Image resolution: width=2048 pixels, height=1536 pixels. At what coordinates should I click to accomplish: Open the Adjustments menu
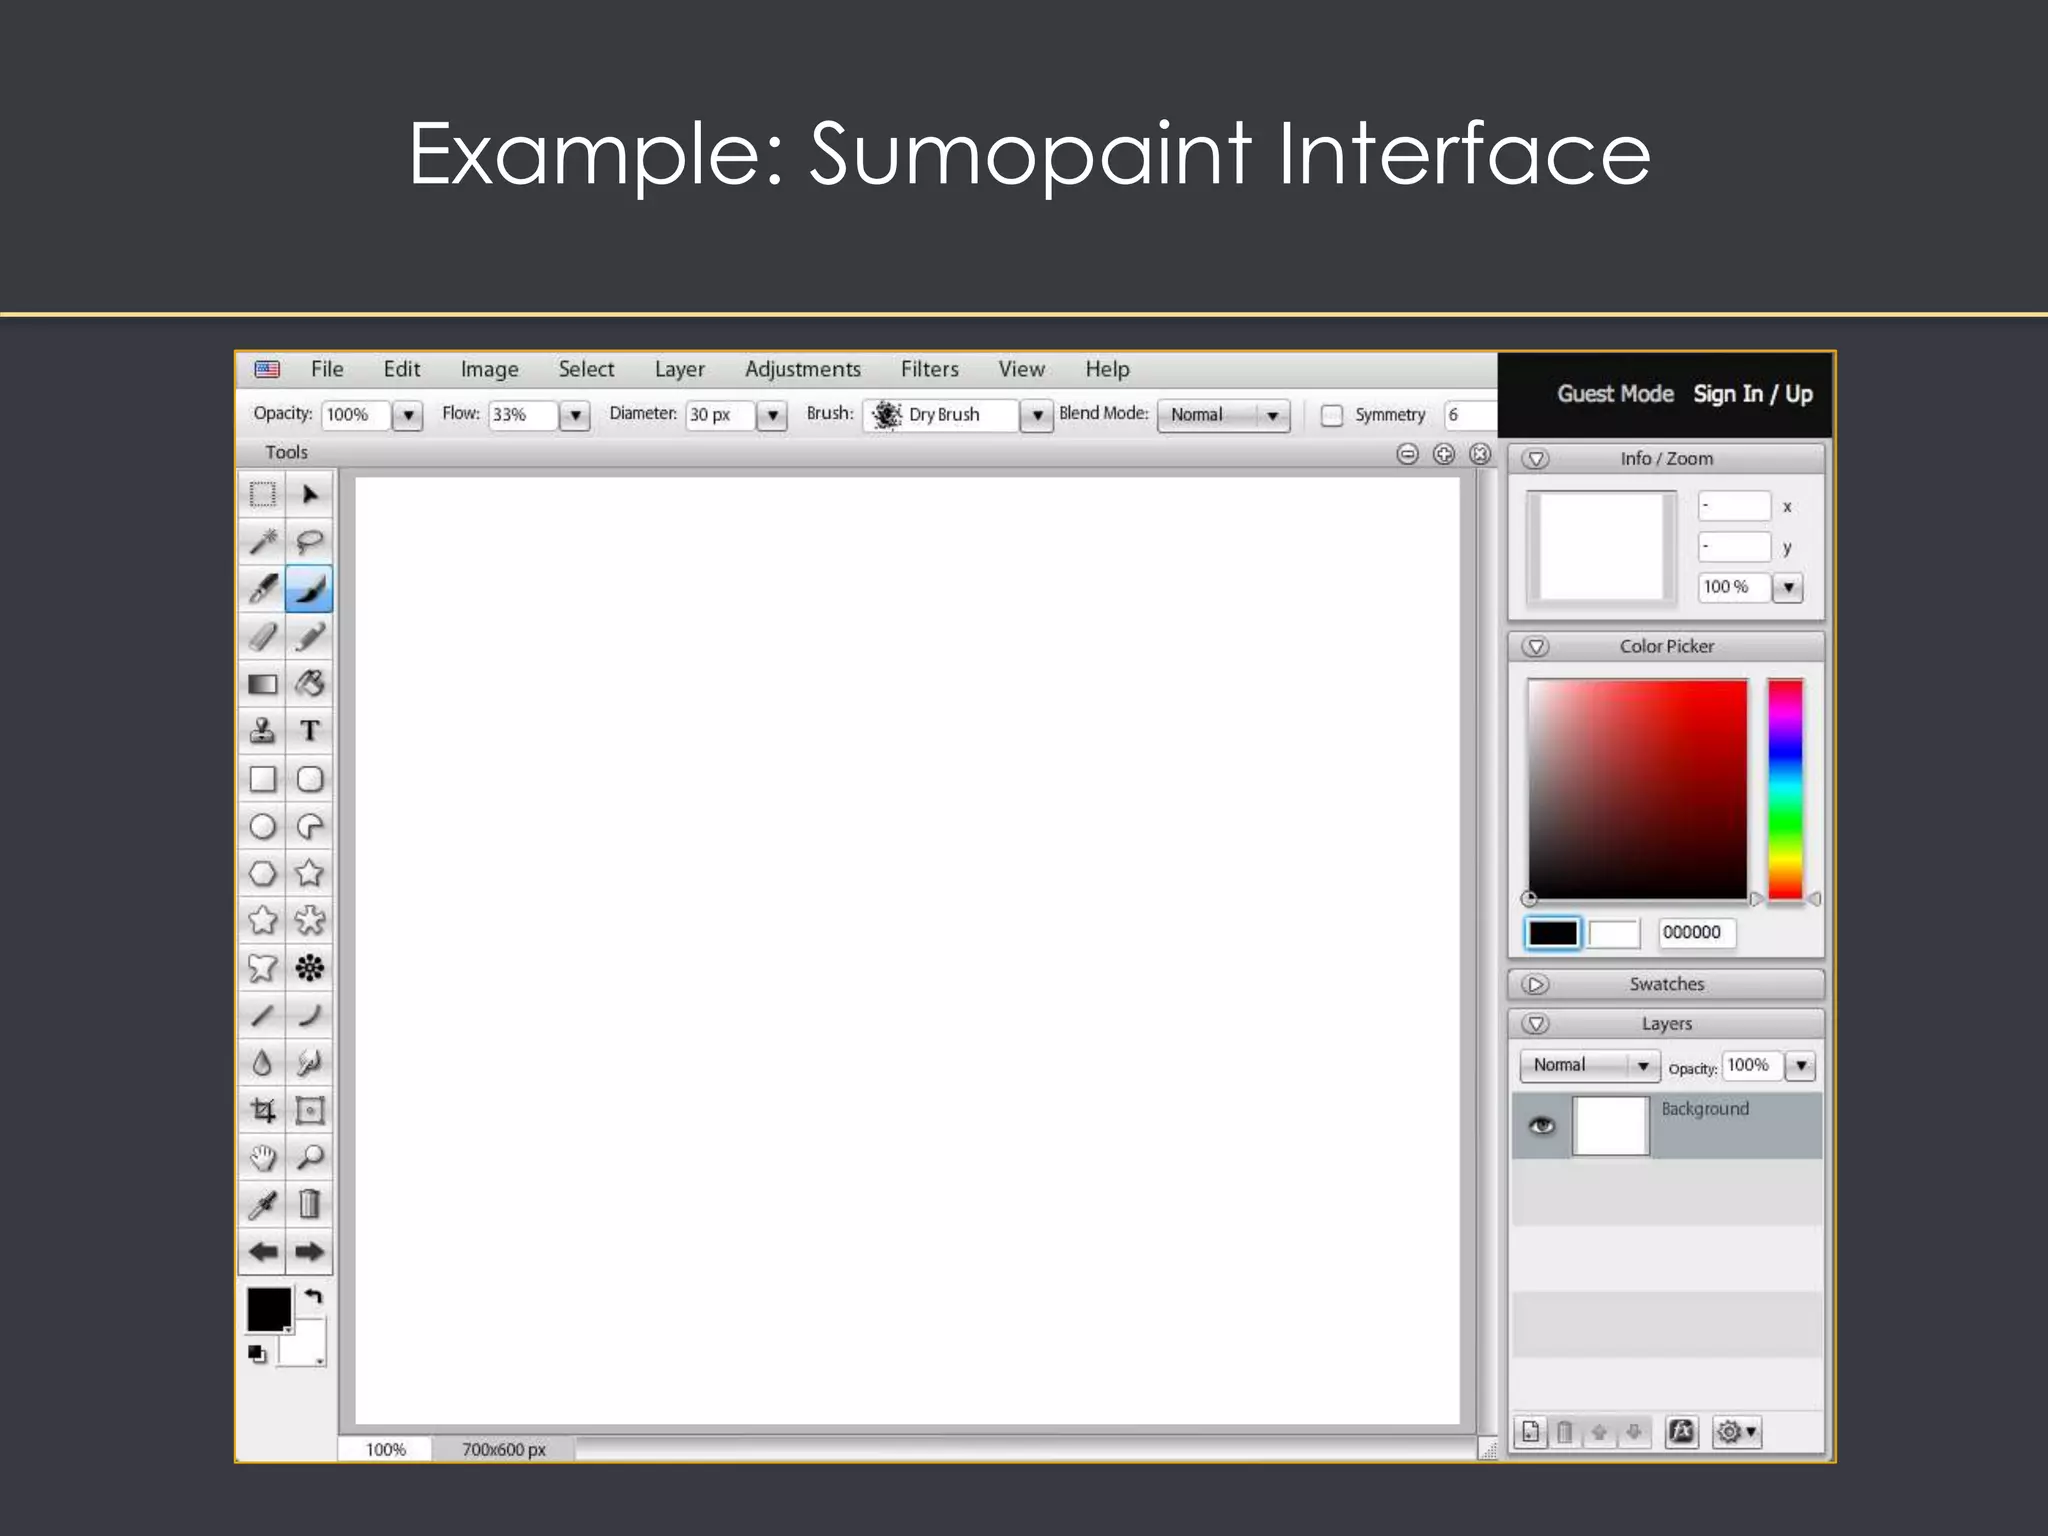(803, 370)
